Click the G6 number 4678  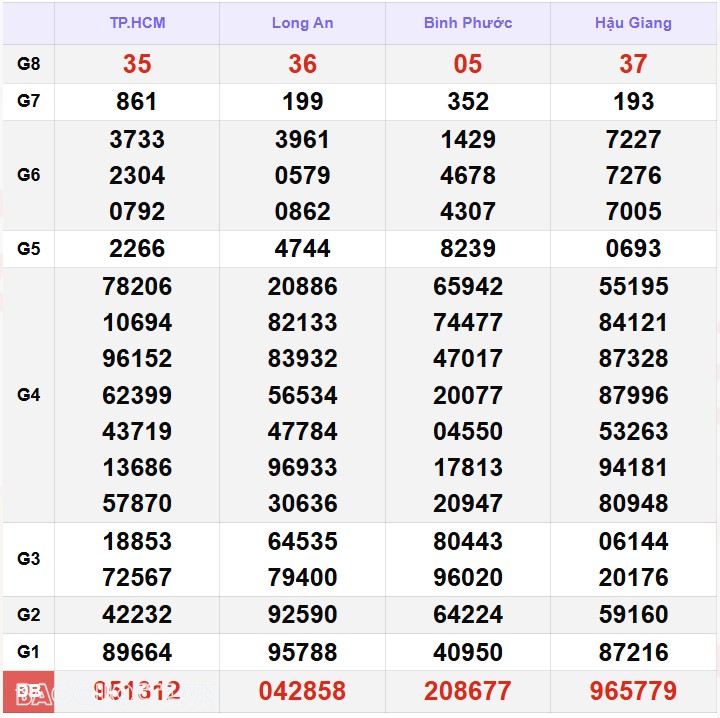tap(467, 175)
